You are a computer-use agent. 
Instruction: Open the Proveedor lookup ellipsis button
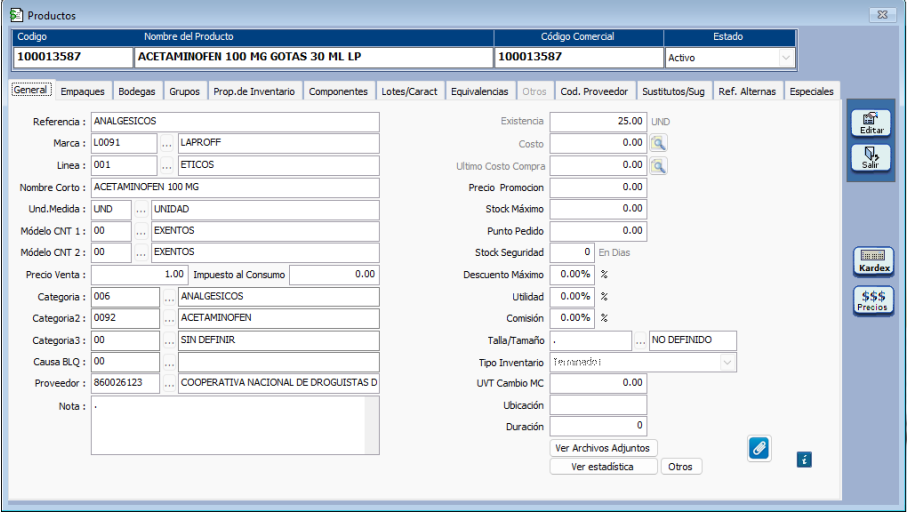click(x=169, y=383)
